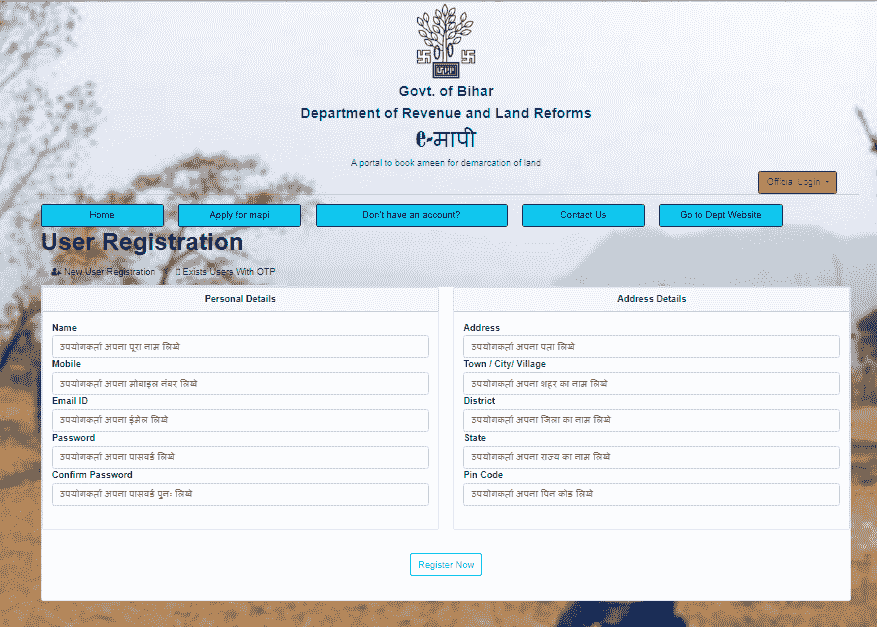Viewport: 877px width, 627px height.
Task: Click the portal tagline about booking ameen
Action: point(446,163)
